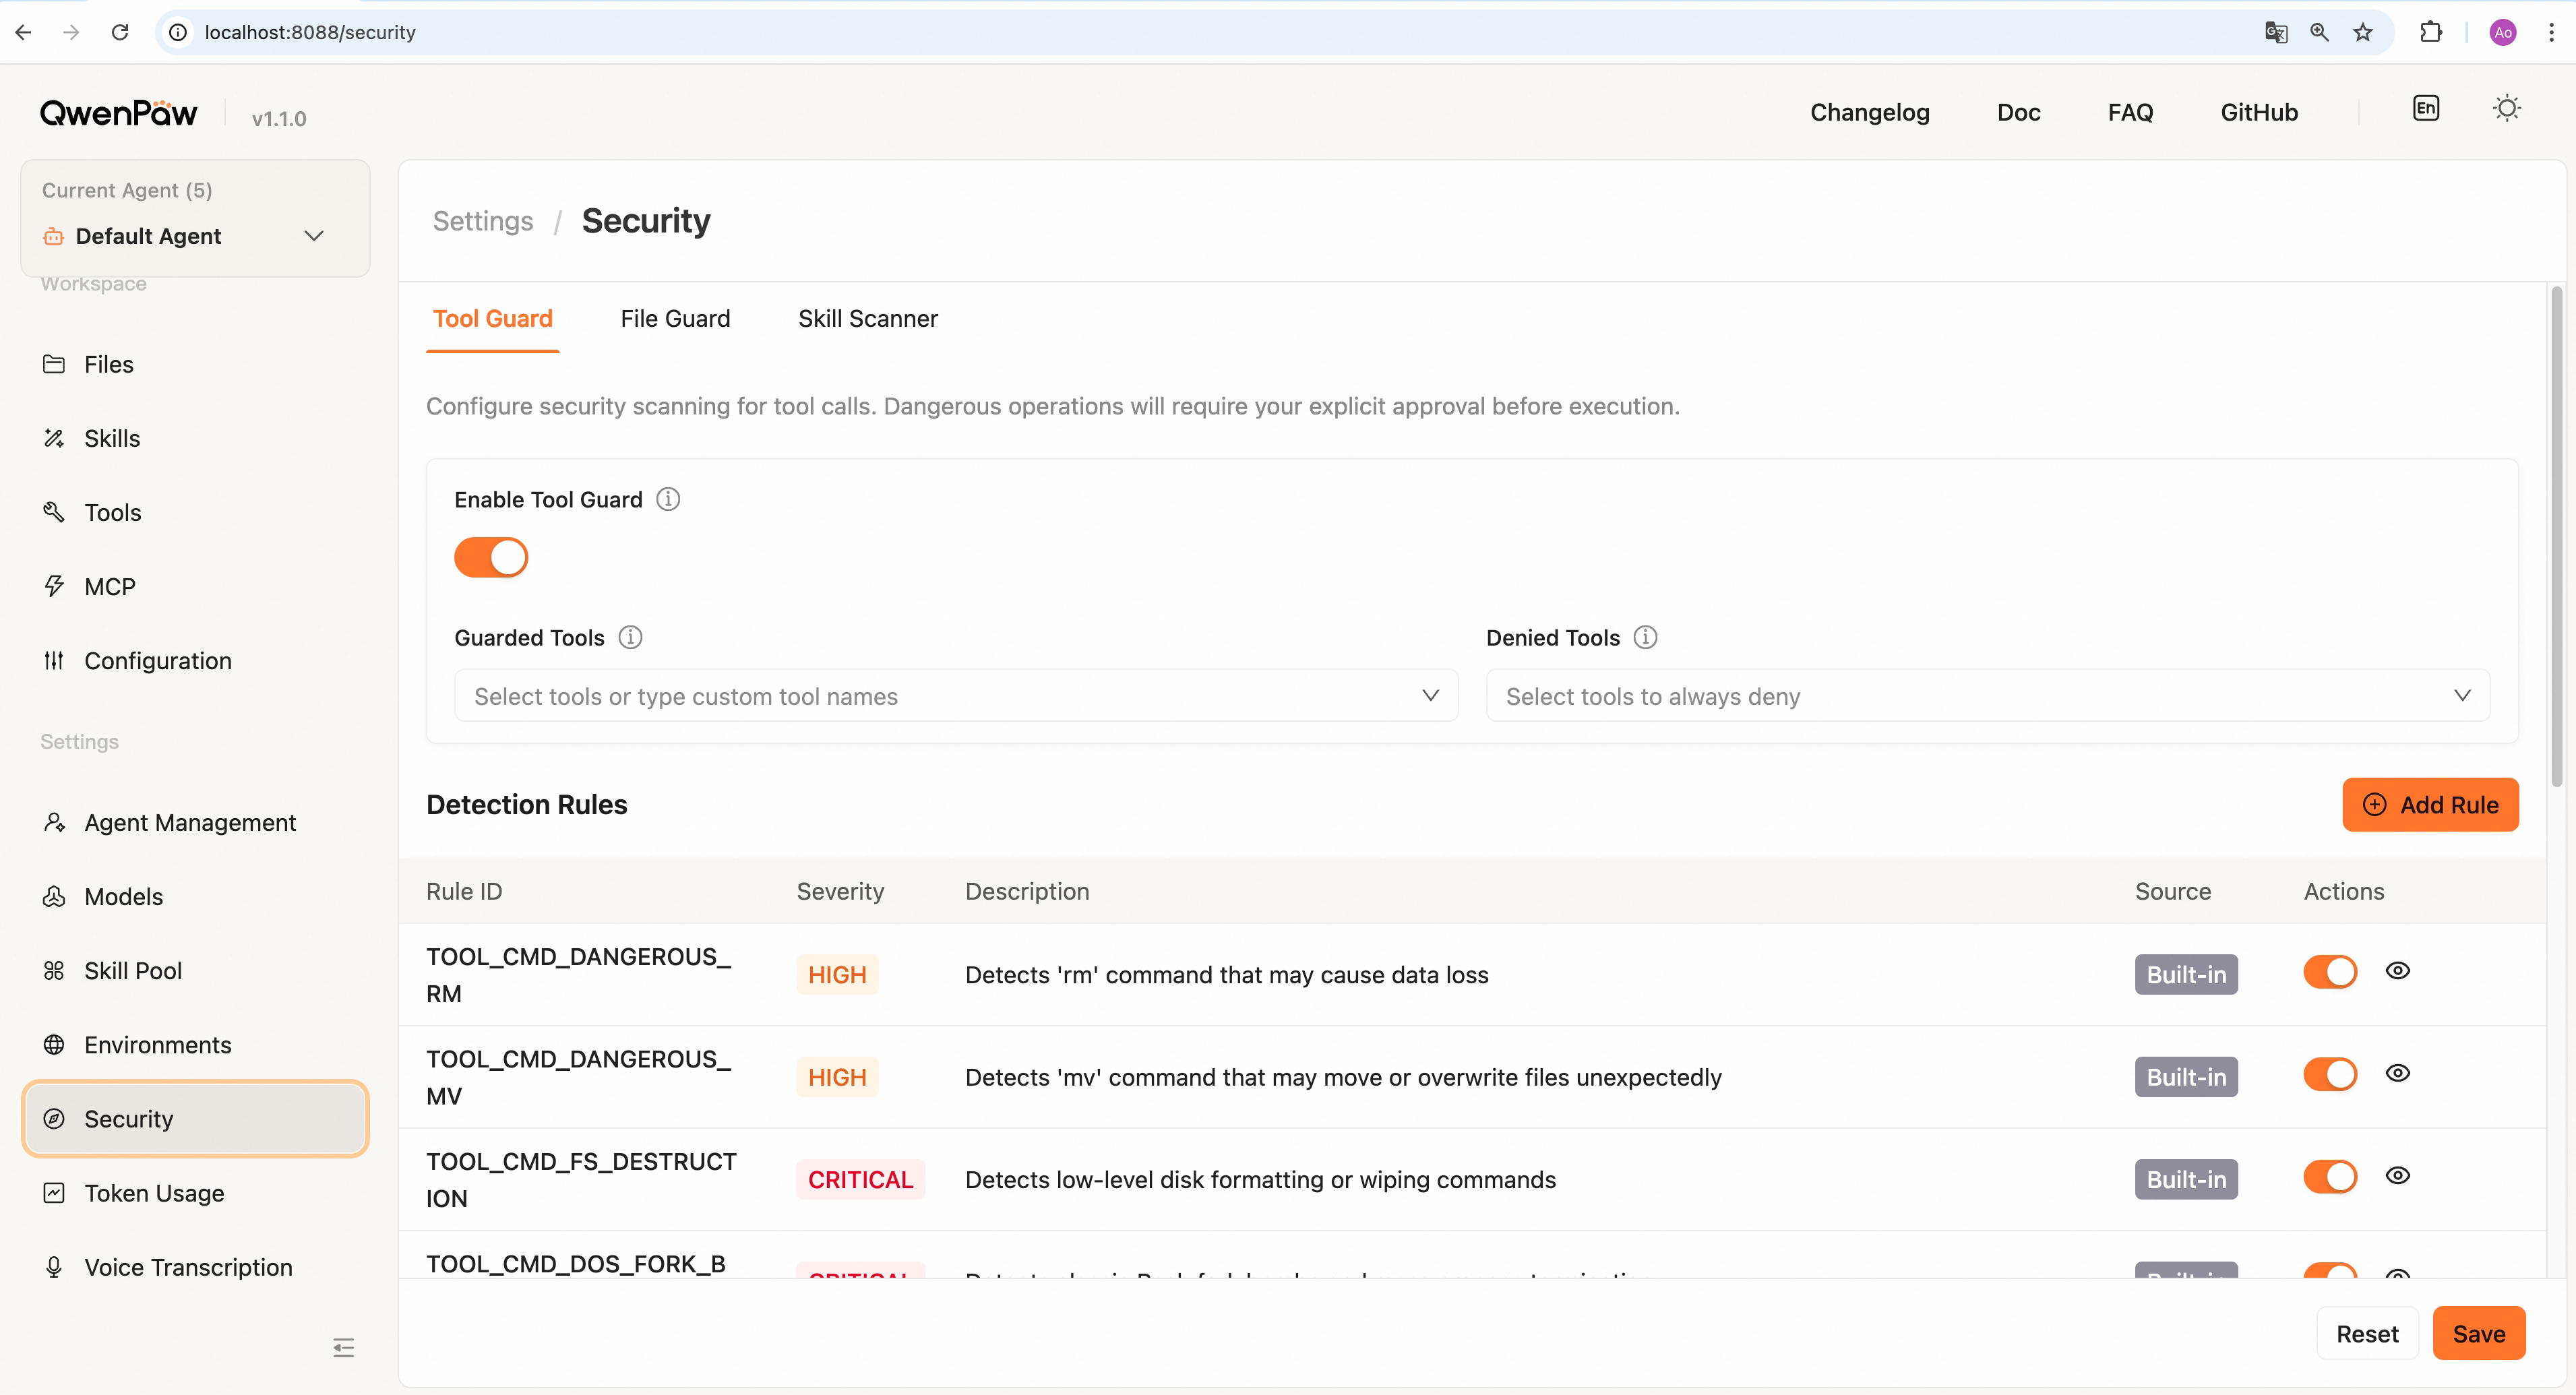
Task: Click info icon beside Enable Tool Guard
Action: [668, 499]
